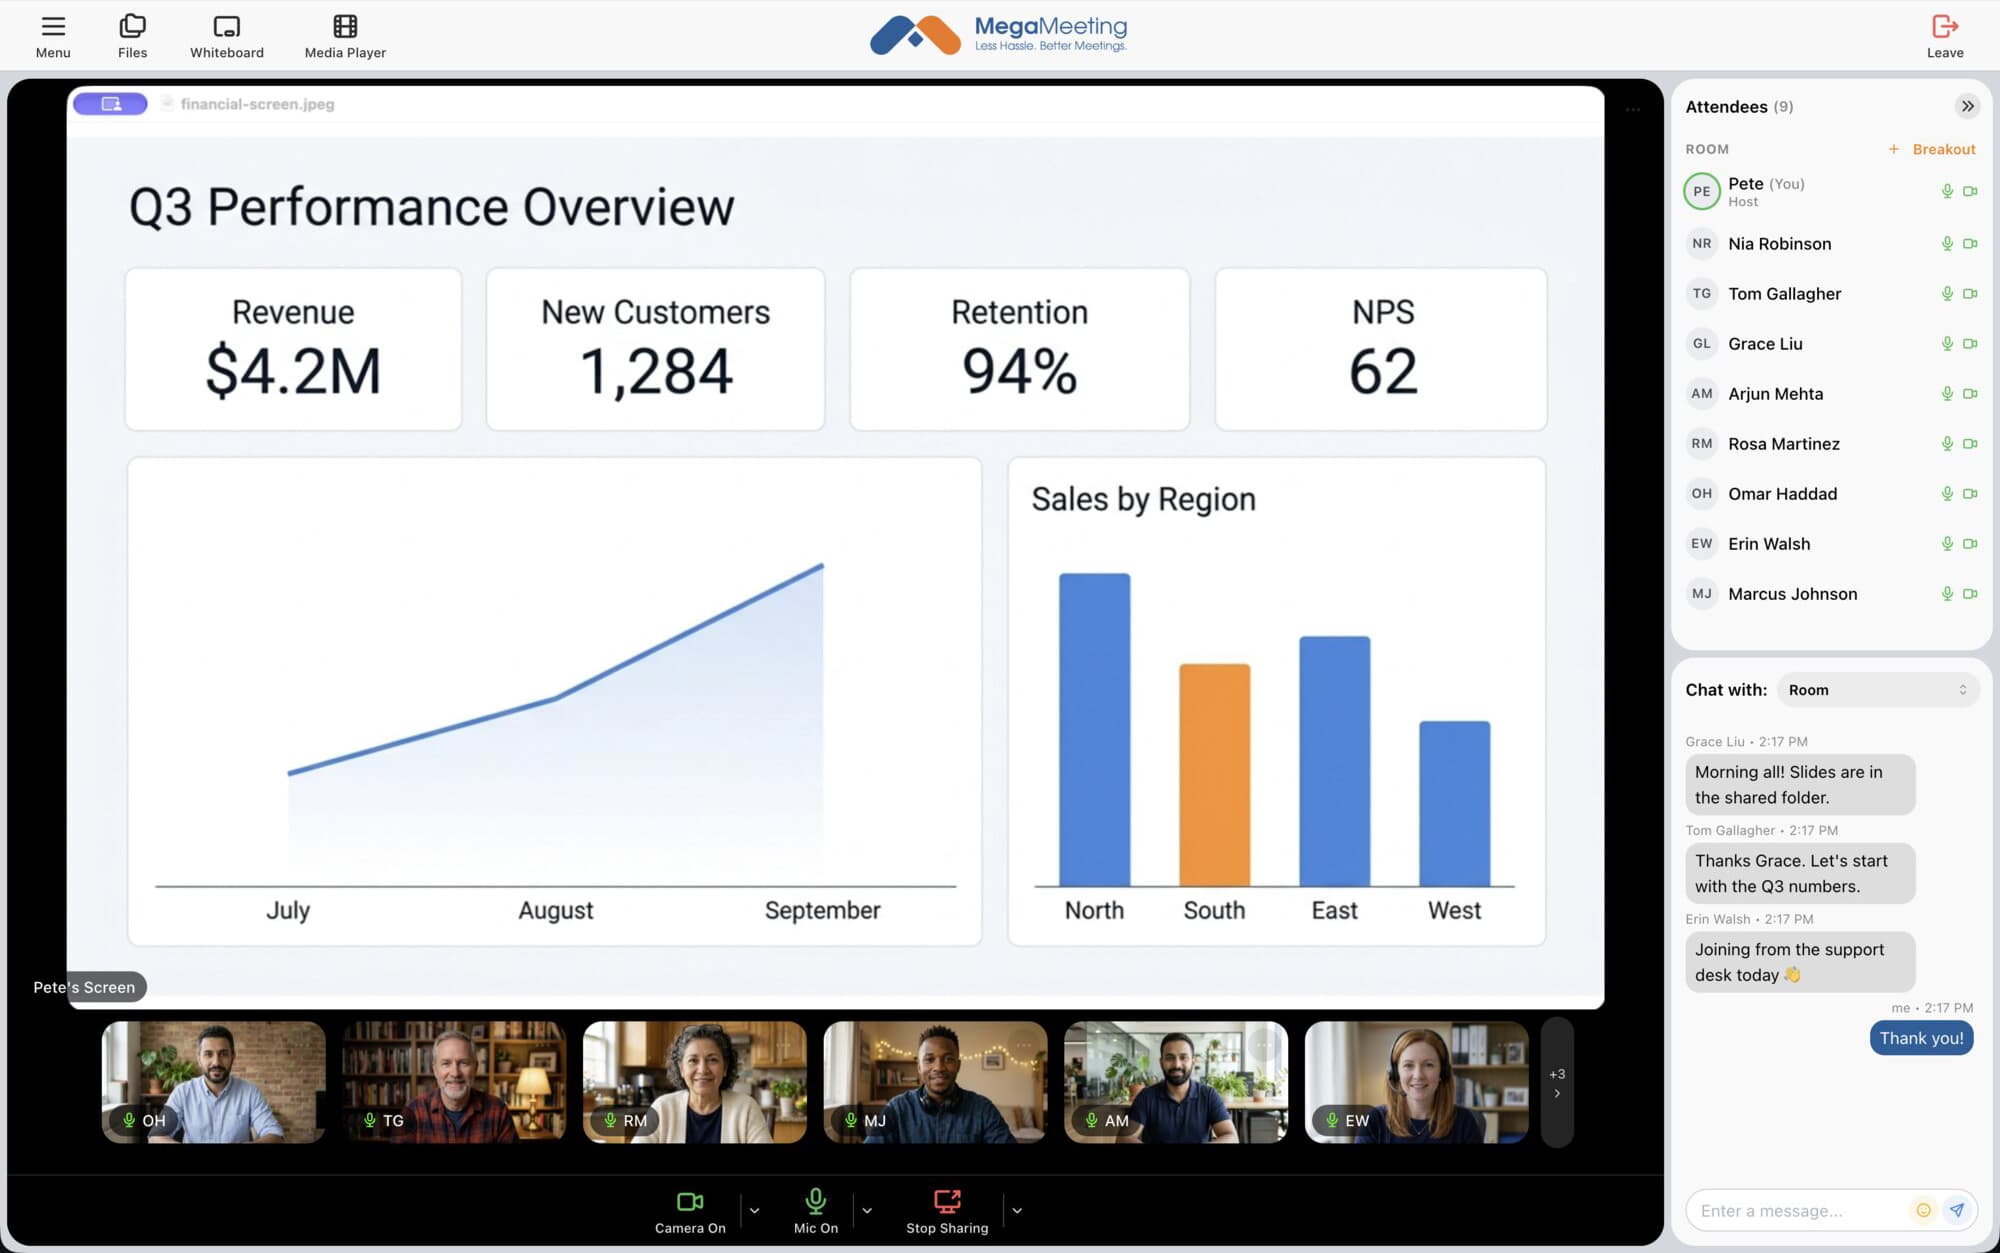Click Grace Liu's microphone icon
The width and height of the screenshot is (2000, 1253).
point(1947,343)
